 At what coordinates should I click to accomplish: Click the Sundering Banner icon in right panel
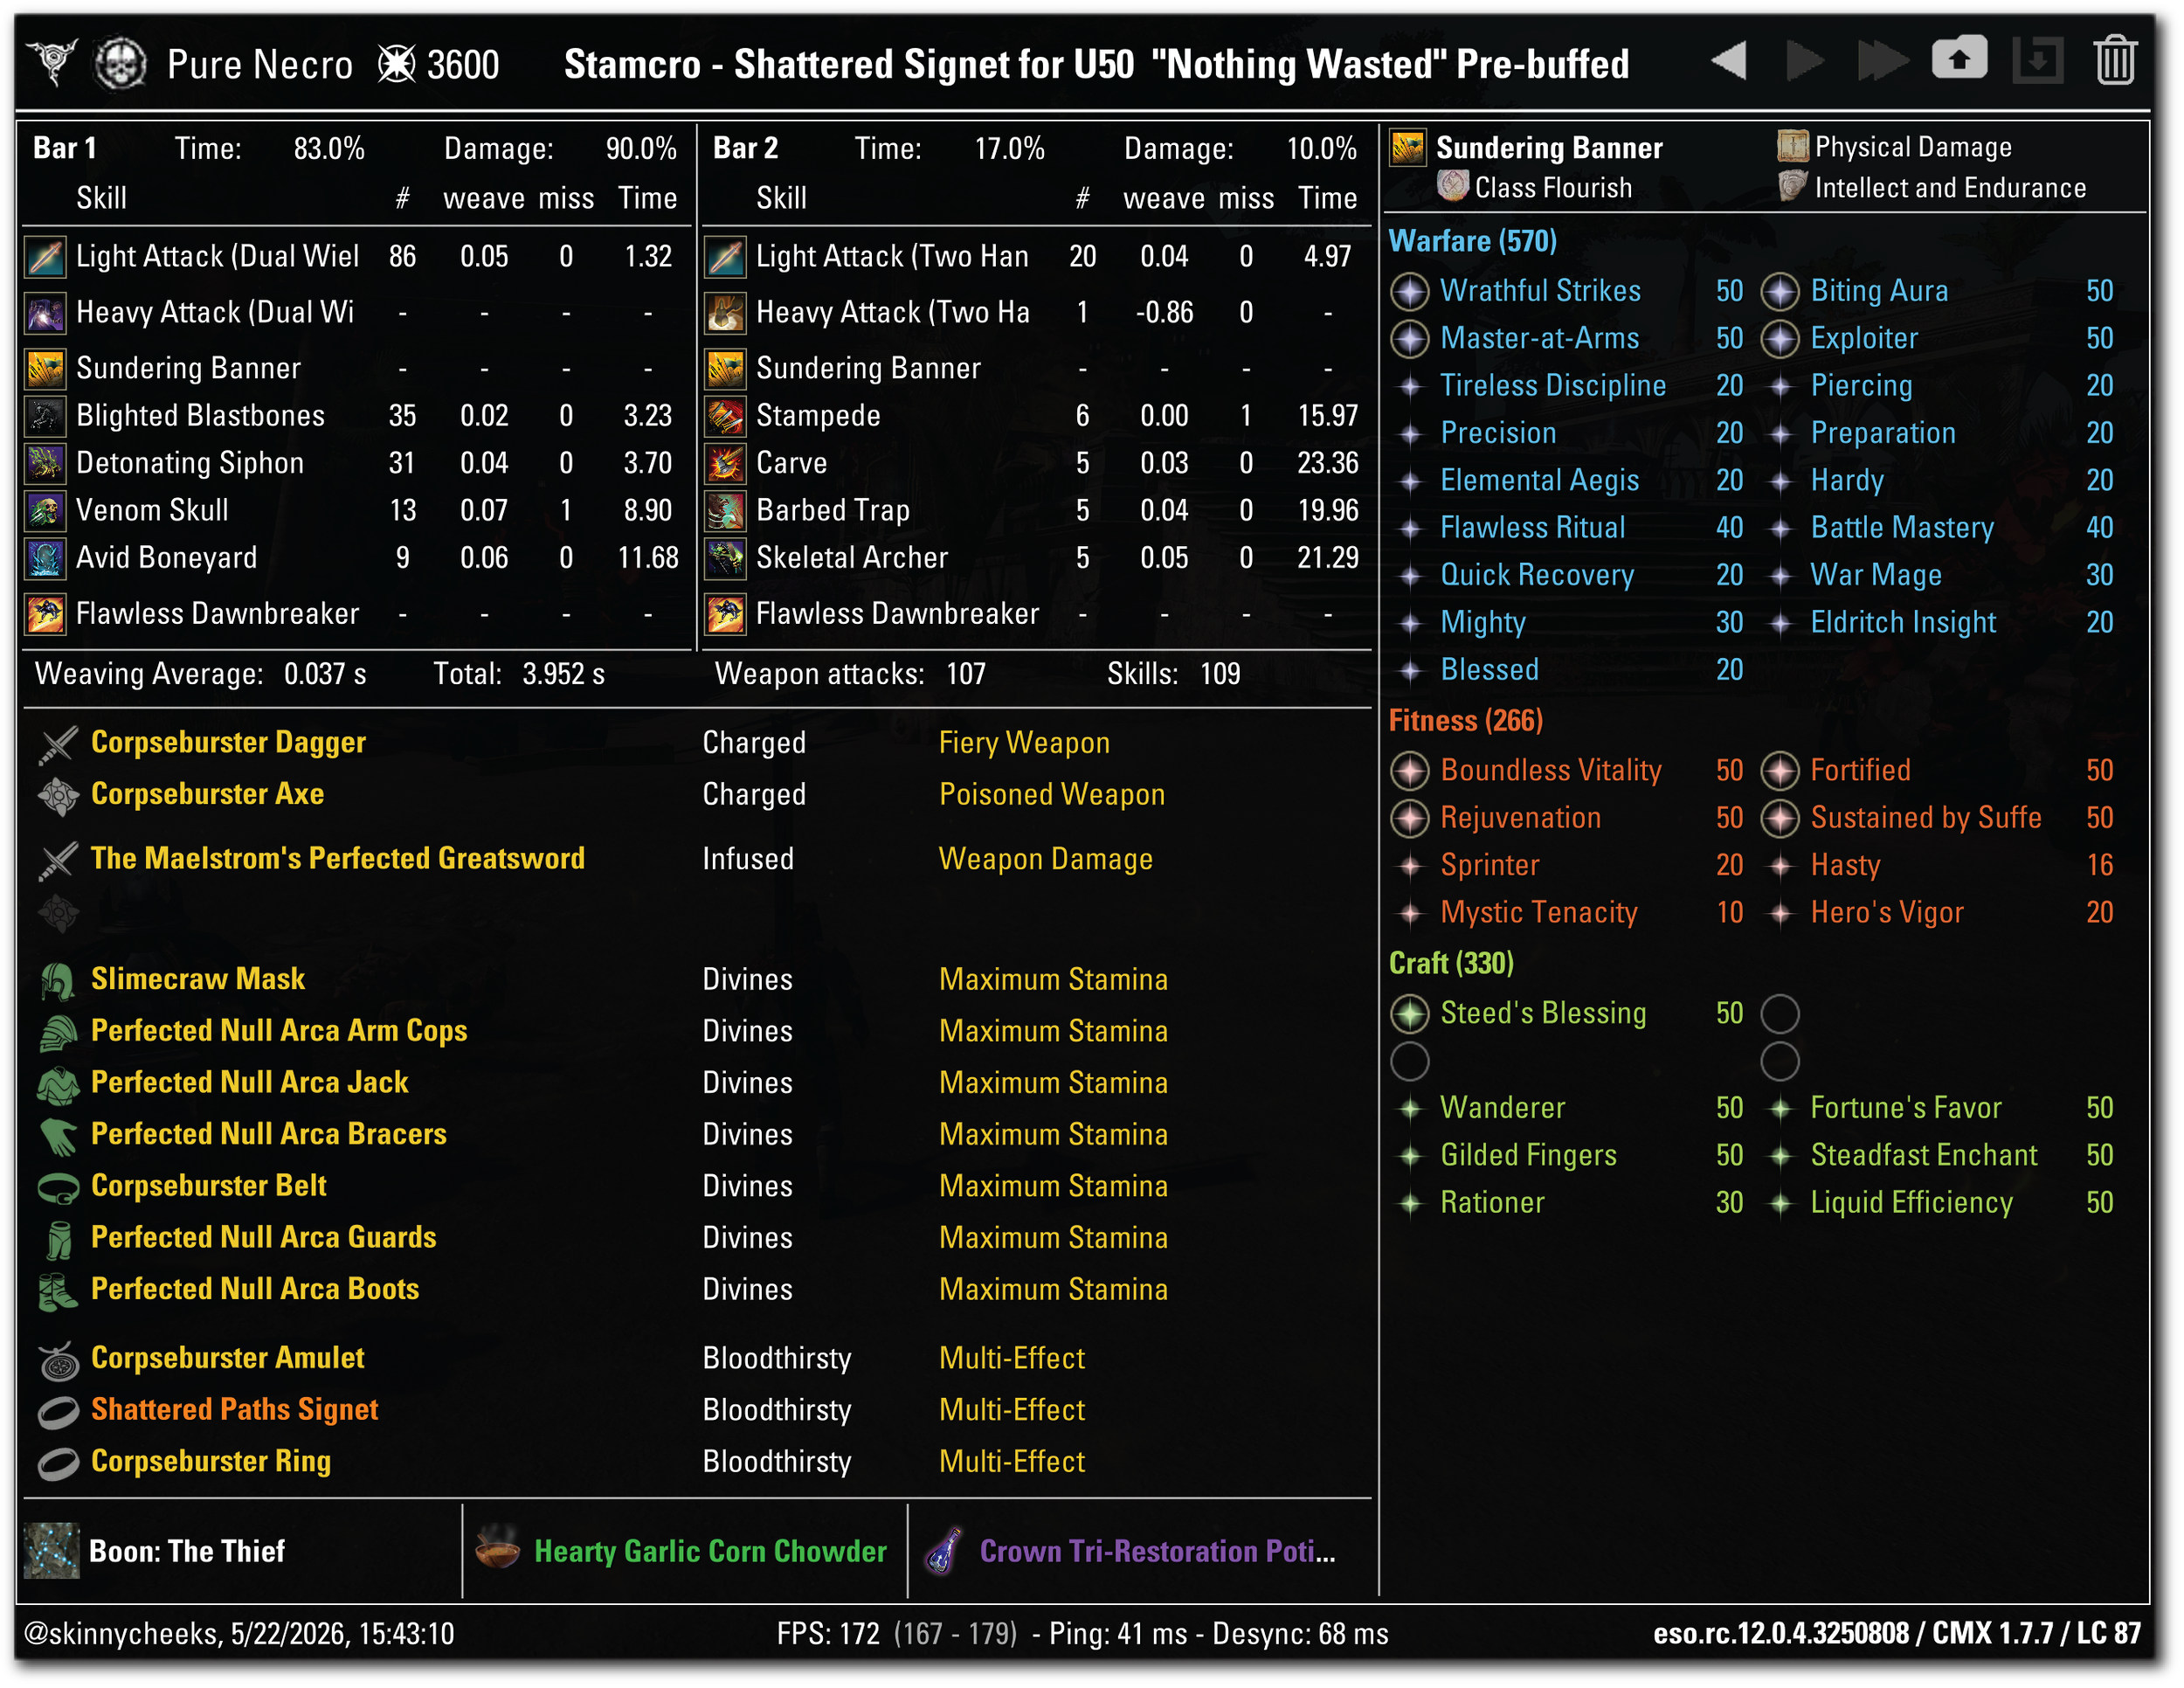point(1408,148)
